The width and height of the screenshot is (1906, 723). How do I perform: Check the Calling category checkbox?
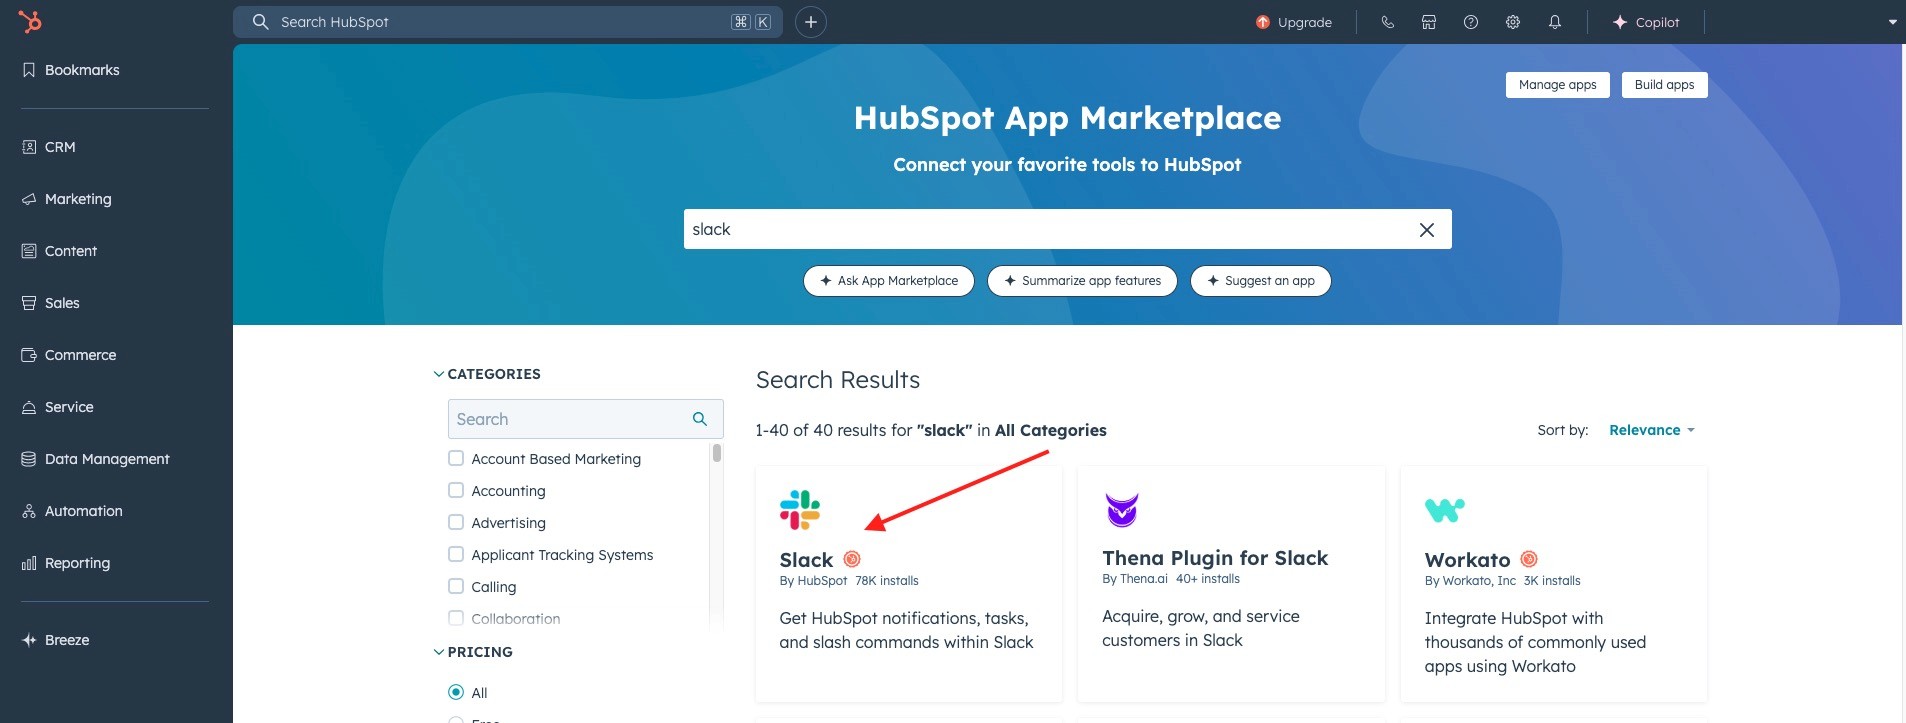456,586
